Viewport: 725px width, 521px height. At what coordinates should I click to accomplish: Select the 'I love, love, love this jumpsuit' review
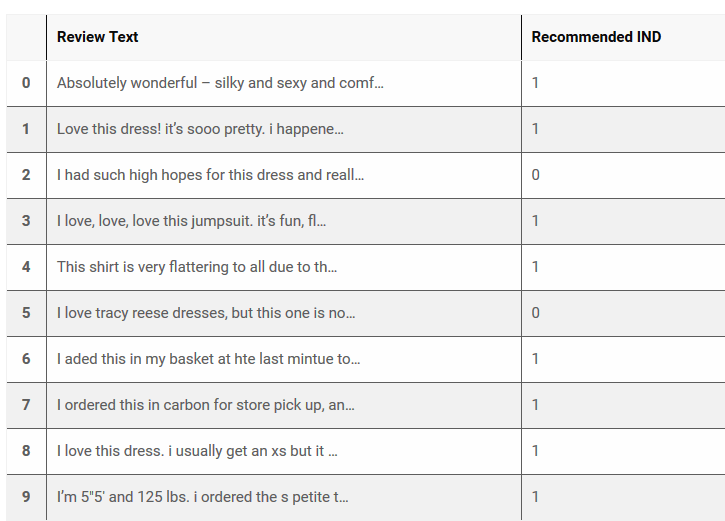coord(191,221)
